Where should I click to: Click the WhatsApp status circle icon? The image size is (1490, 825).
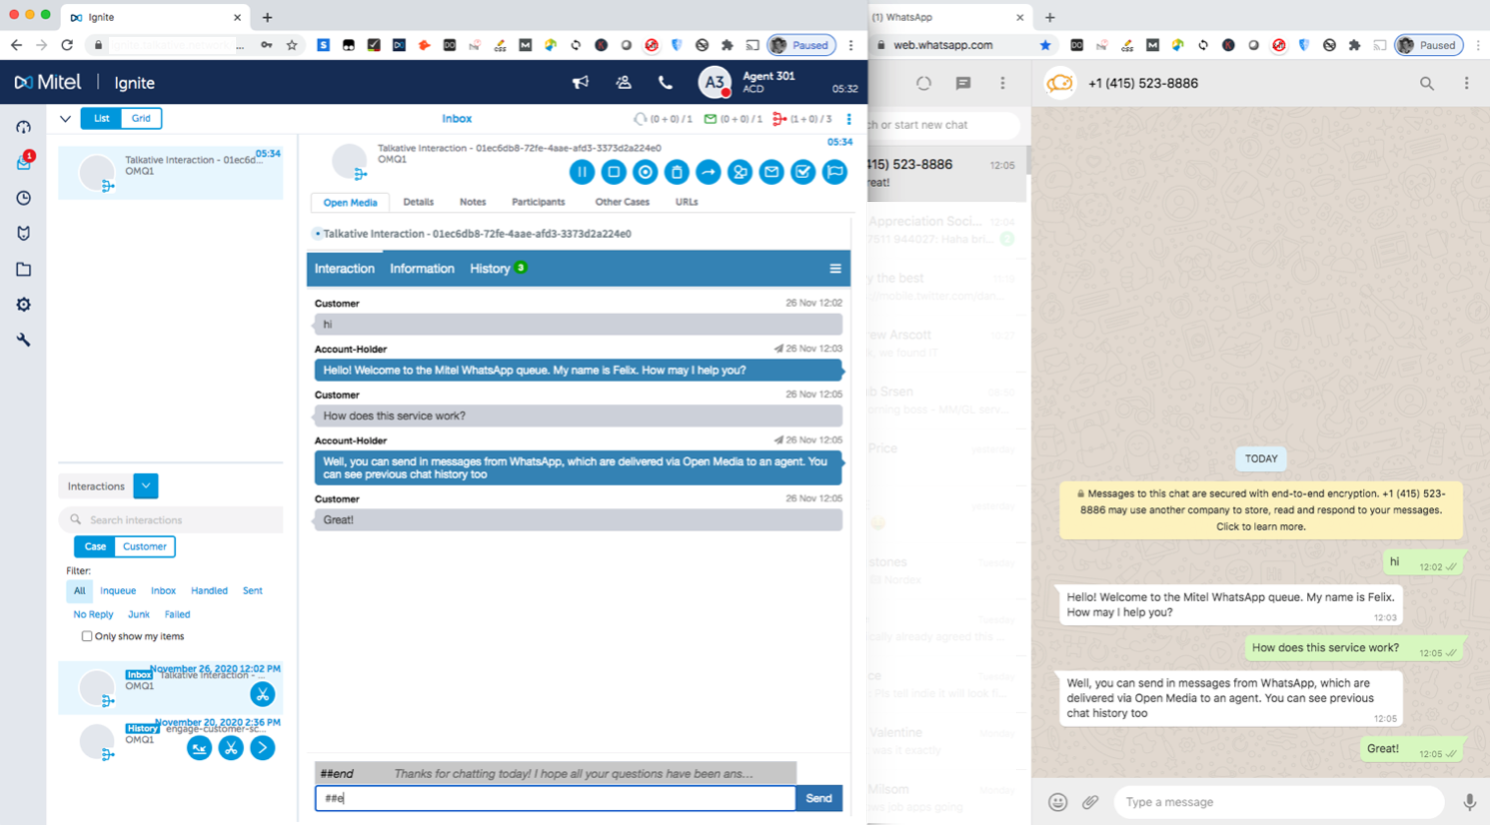coord(923,84)
